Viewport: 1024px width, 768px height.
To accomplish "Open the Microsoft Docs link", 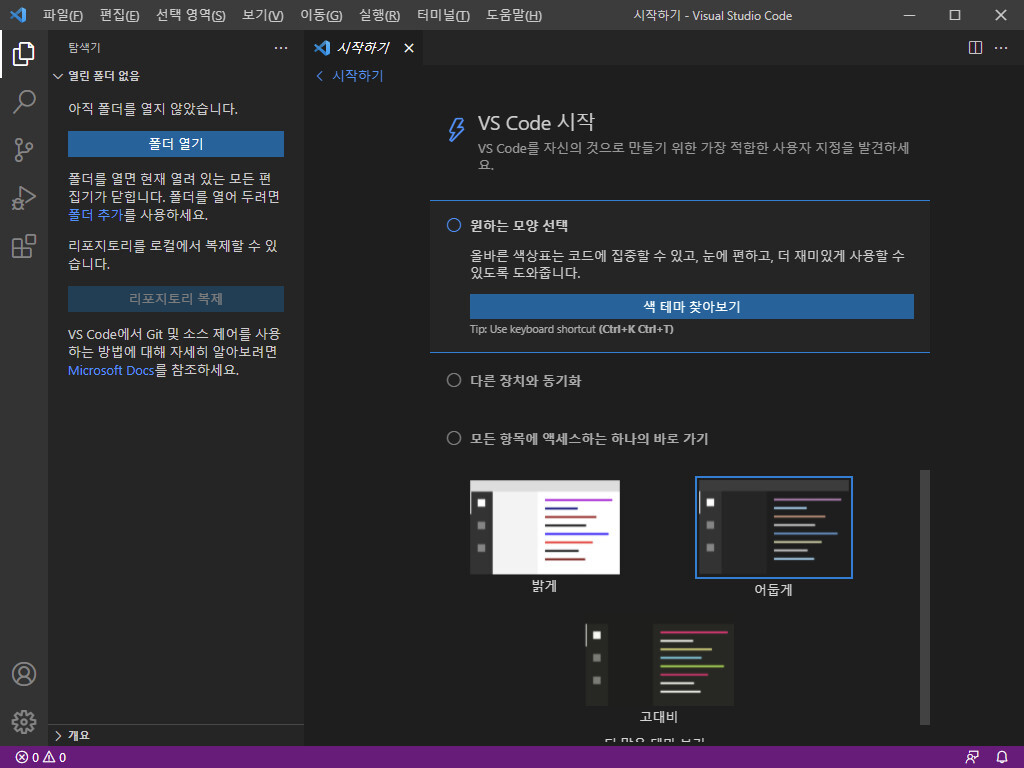I will [x=111, y=370].
